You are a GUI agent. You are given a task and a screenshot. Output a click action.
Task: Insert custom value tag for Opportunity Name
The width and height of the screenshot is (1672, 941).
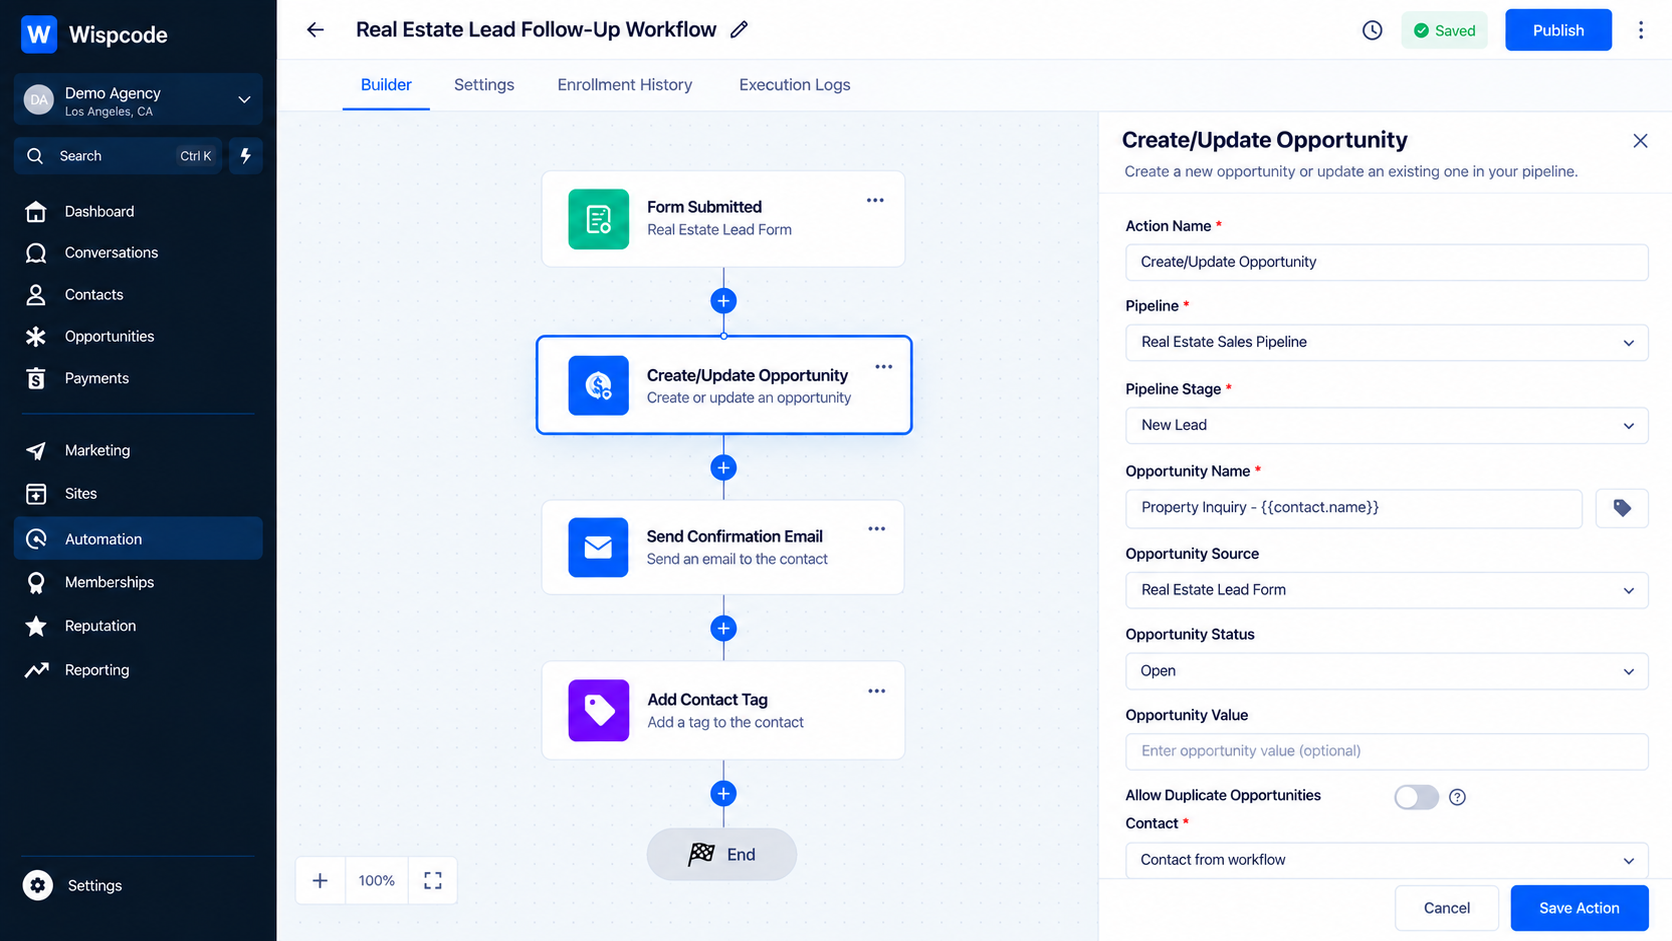point(1622,508)
